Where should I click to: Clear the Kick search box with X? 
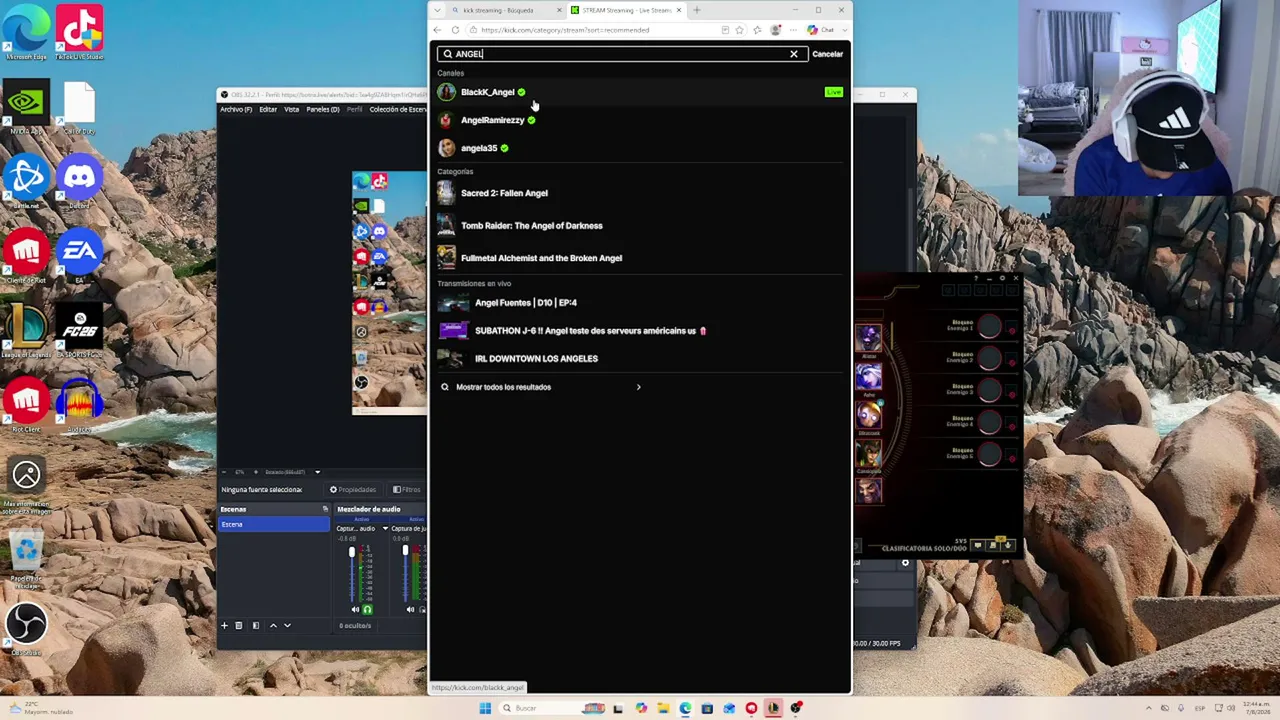pyautogui.click(x=794, y=54)
